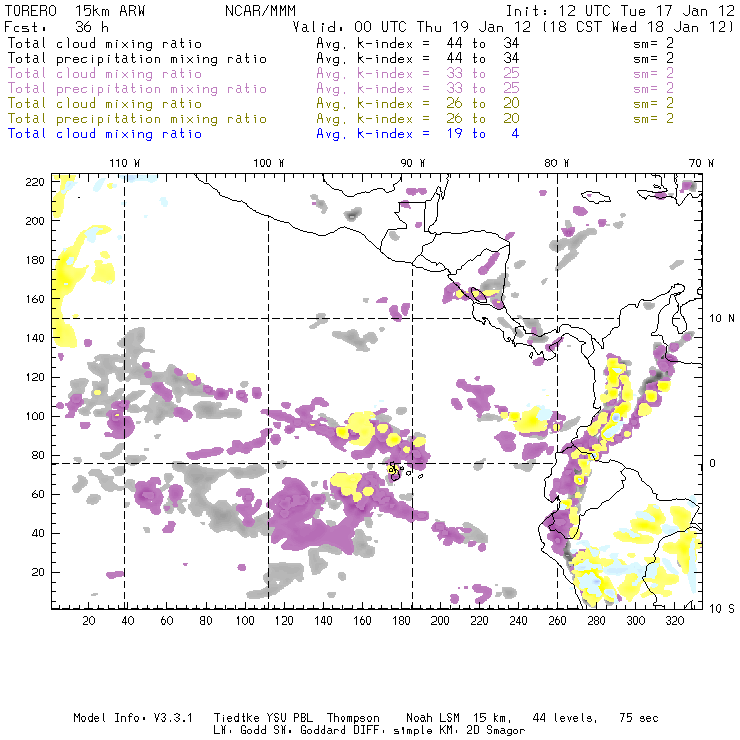The width and height of the screenshot is (740, 740).
Task: Click the '70 W' longitude label
Action: 701,163
